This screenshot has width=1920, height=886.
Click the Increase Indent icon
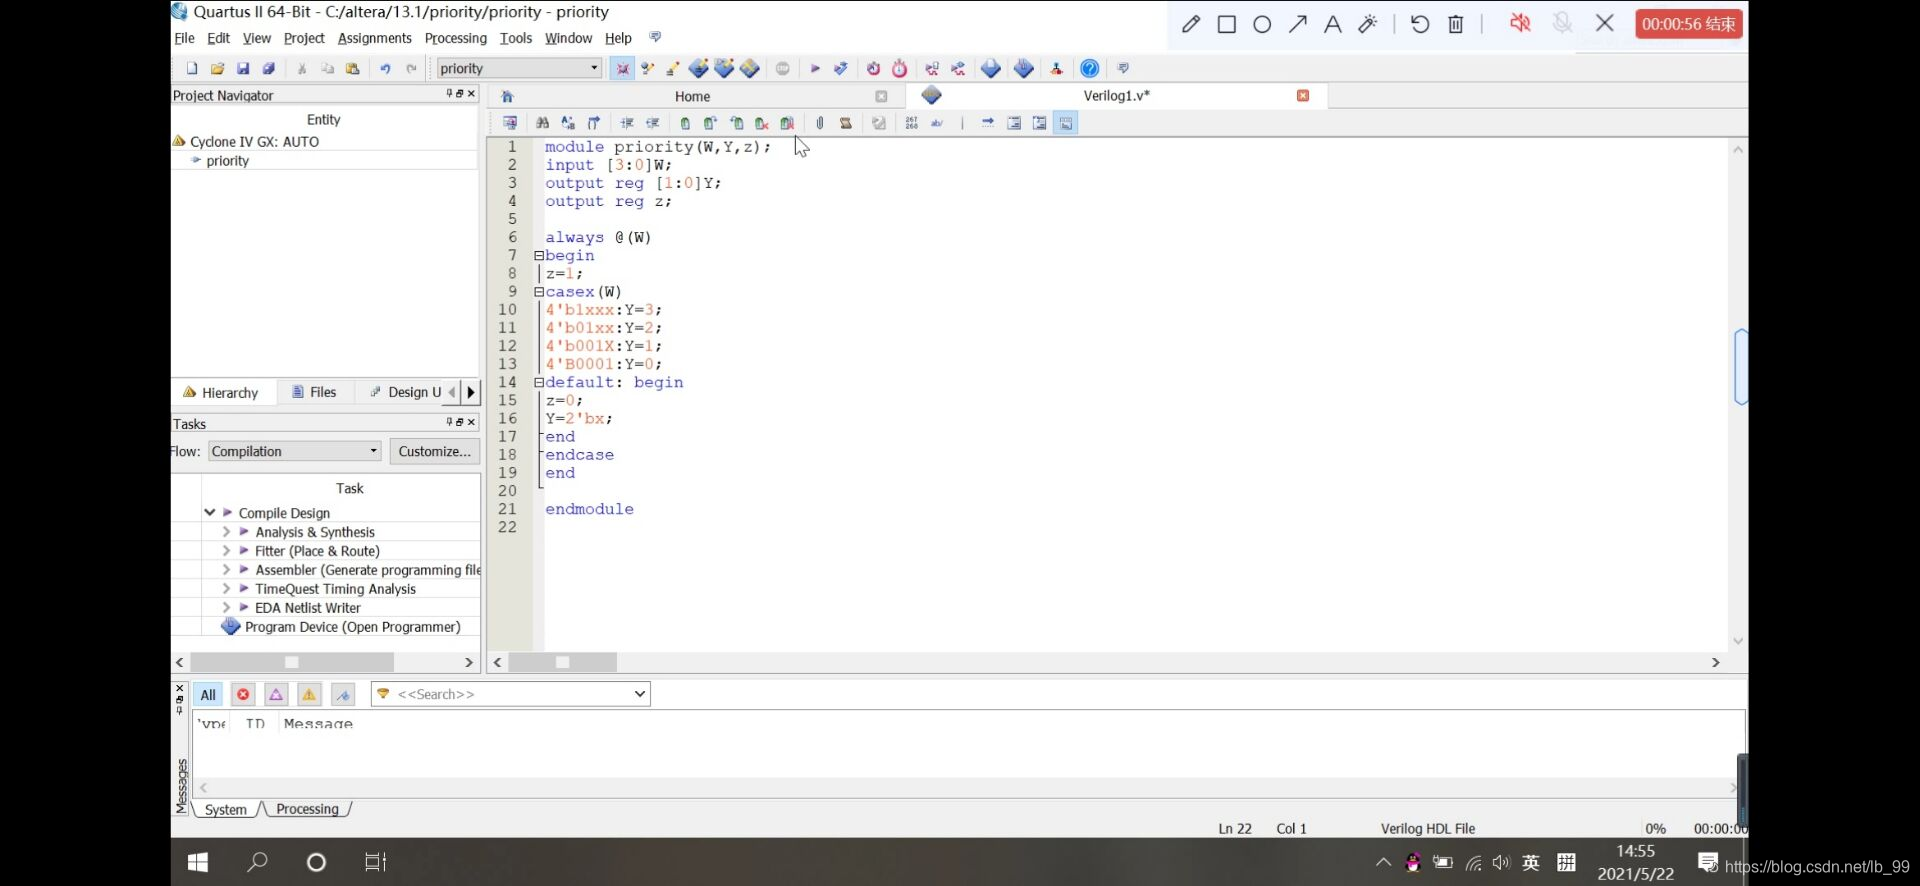[x=627, y=123]
